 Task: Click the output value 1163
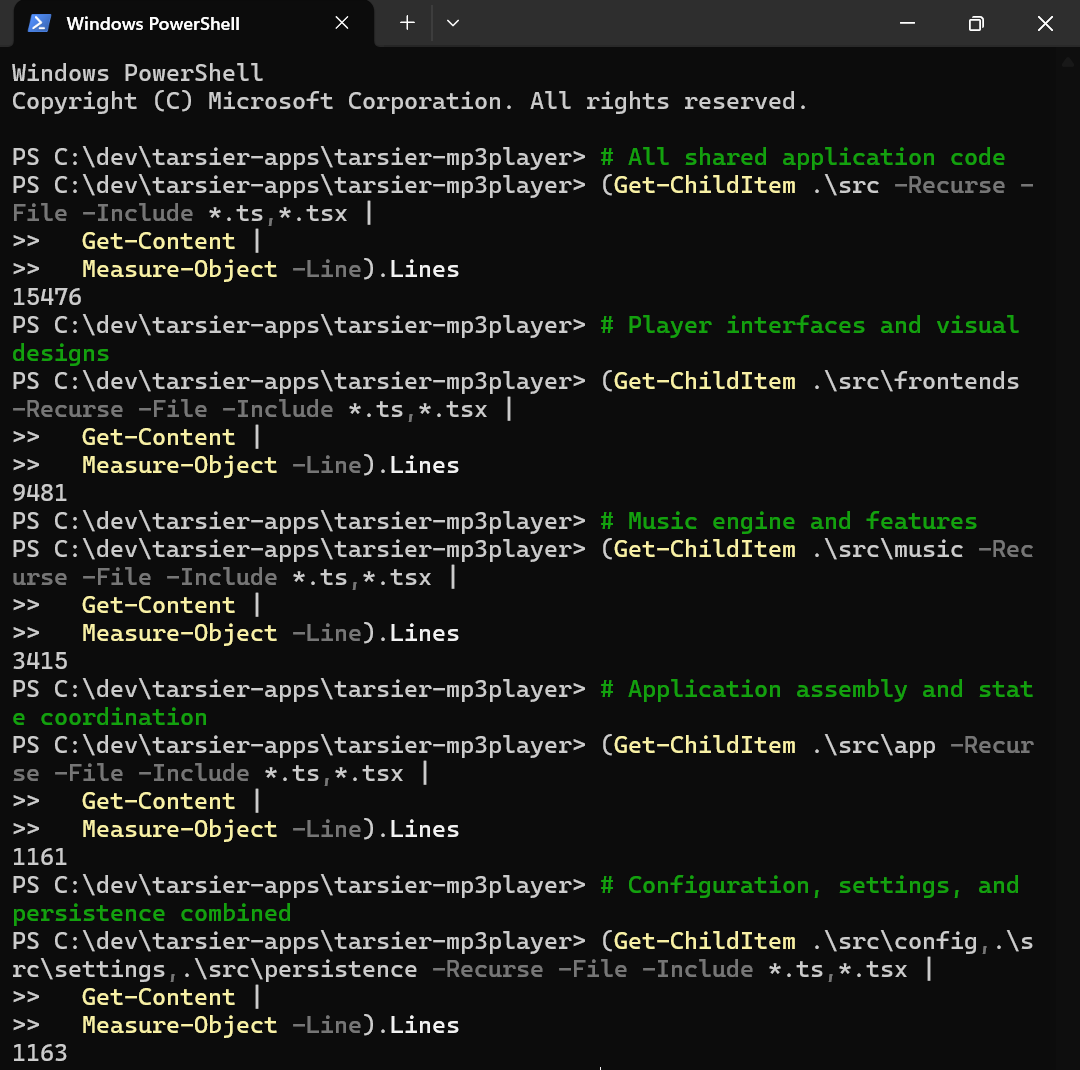click(x=40, y=1053)
